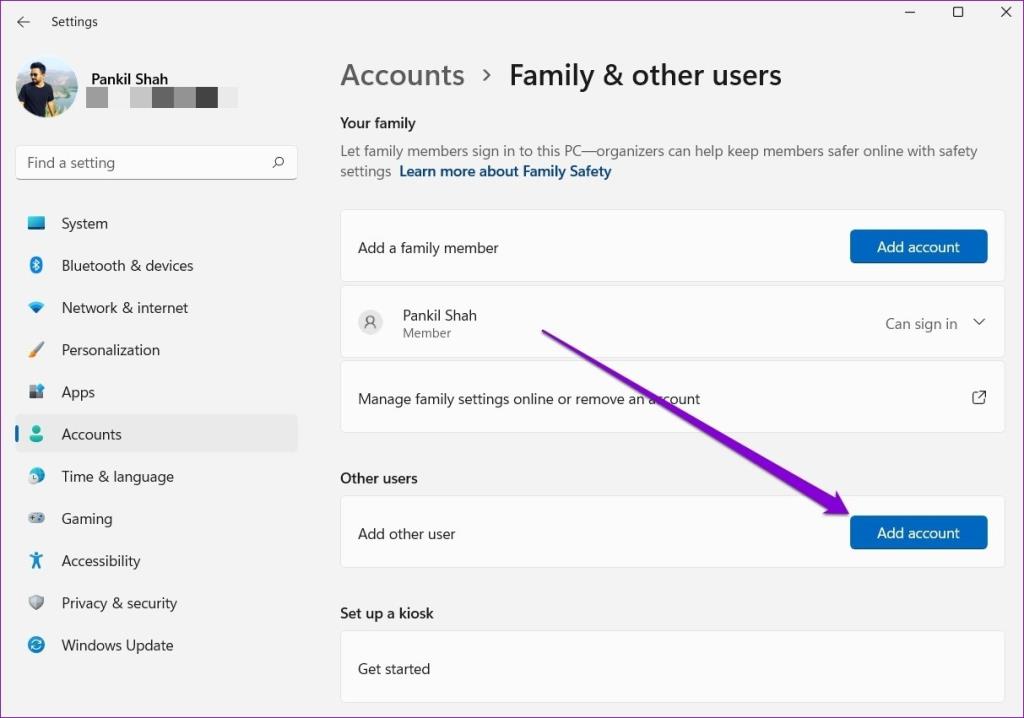Go to Gaming settings

tap(87, 519)
